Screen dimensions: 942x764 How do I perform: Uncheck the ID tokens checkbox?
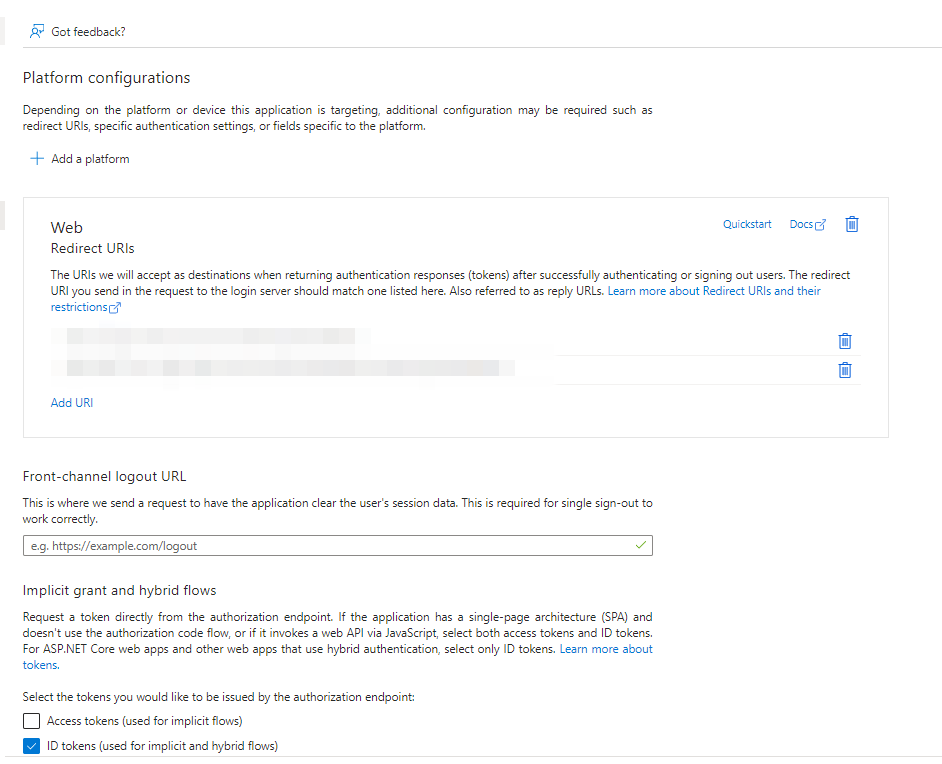pos(31,746)
